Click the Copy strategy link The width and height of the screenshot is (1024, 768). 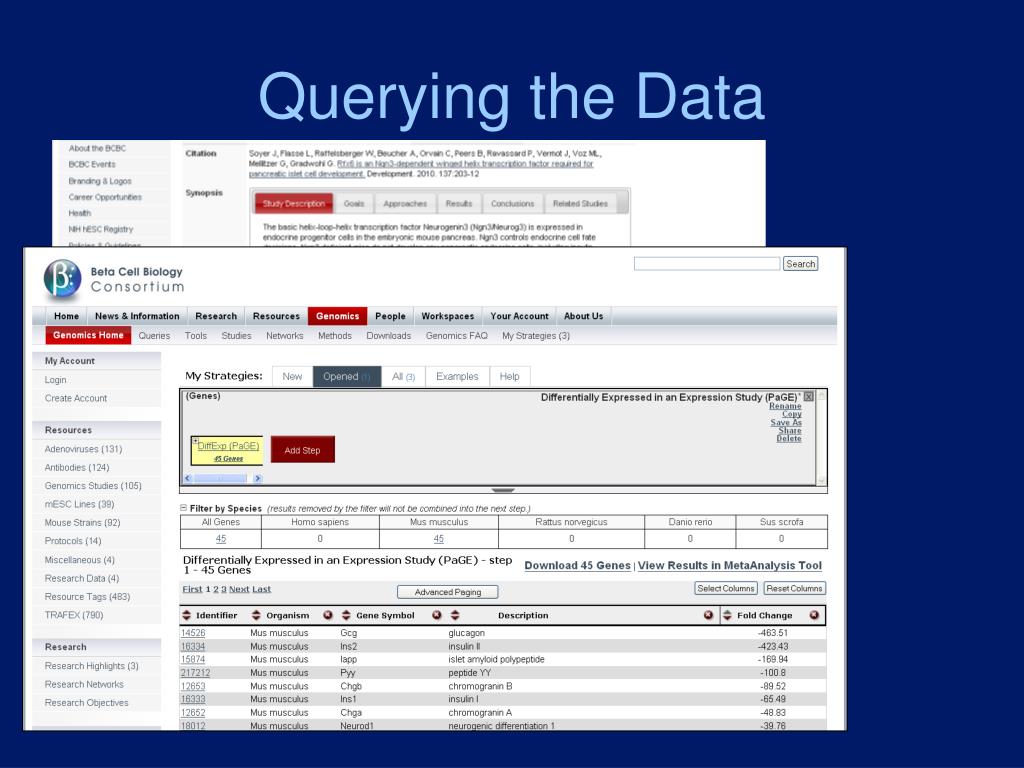(792, 414)
